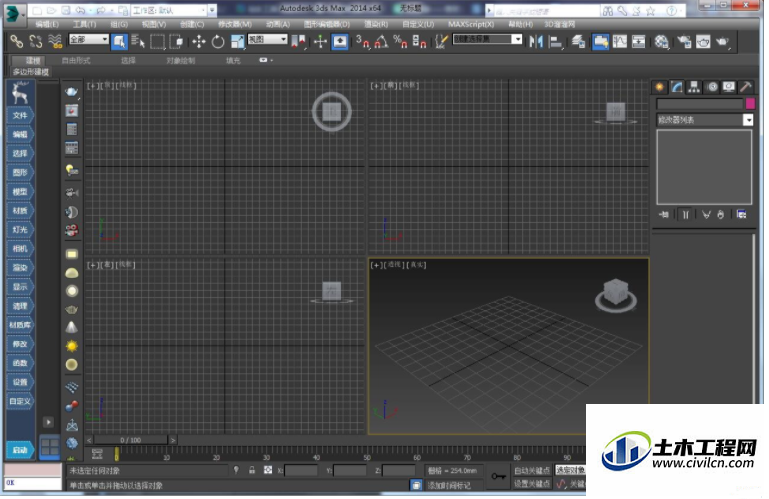
Task: Click the Use Pivot Point Center icon
Action: pyautogui.click(x=298, y=42)
